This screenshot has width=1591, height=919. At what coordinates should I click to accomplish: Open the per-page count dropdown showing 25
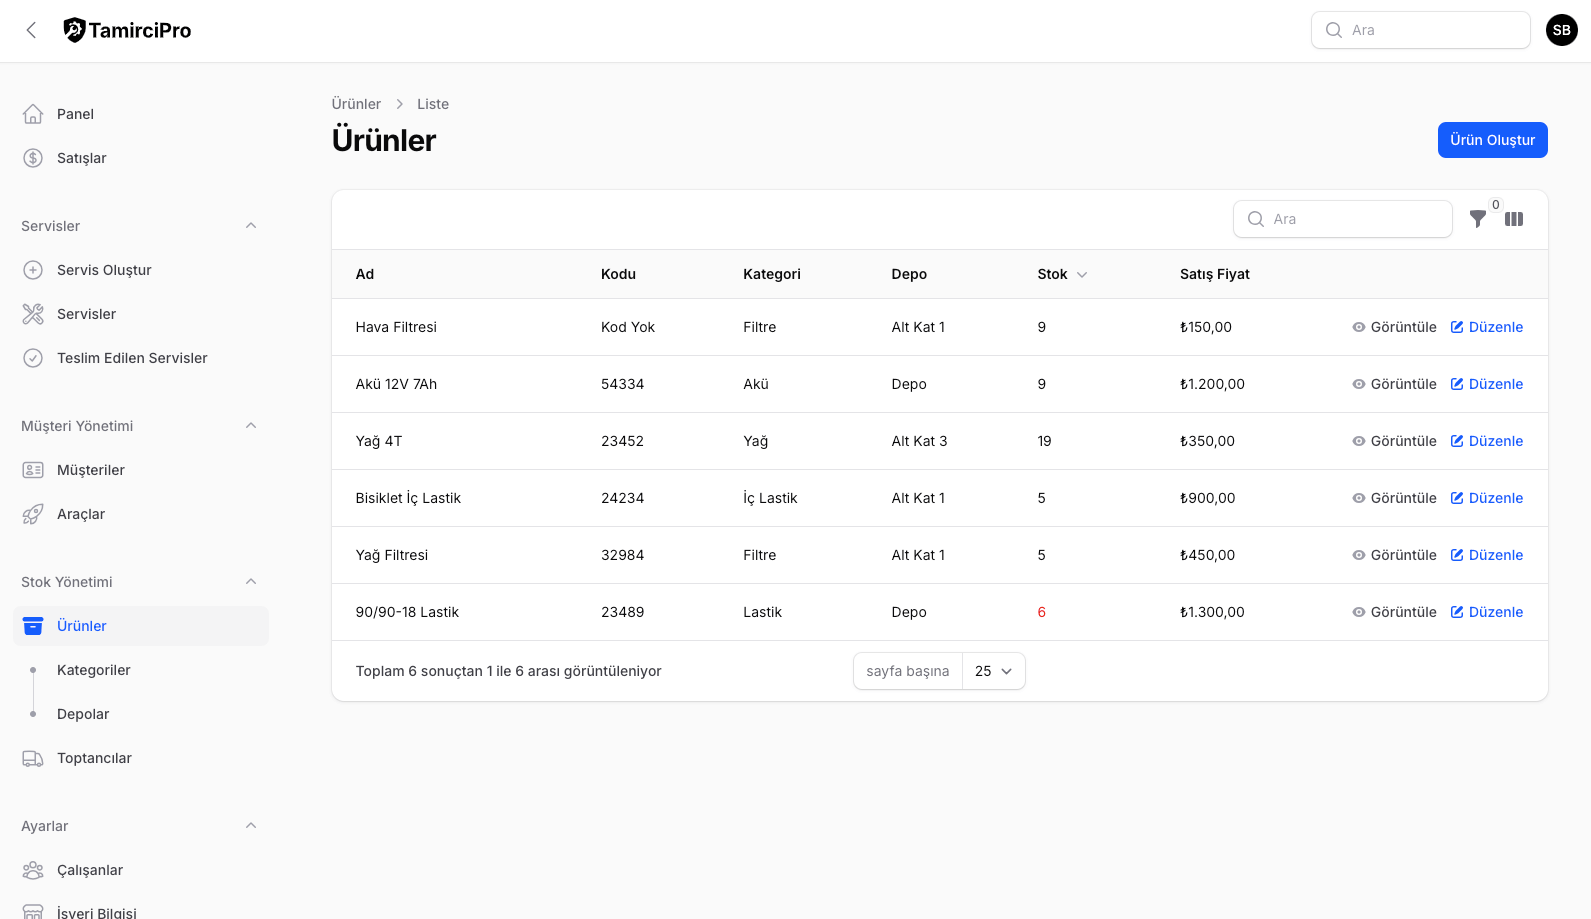coord(993,671)
